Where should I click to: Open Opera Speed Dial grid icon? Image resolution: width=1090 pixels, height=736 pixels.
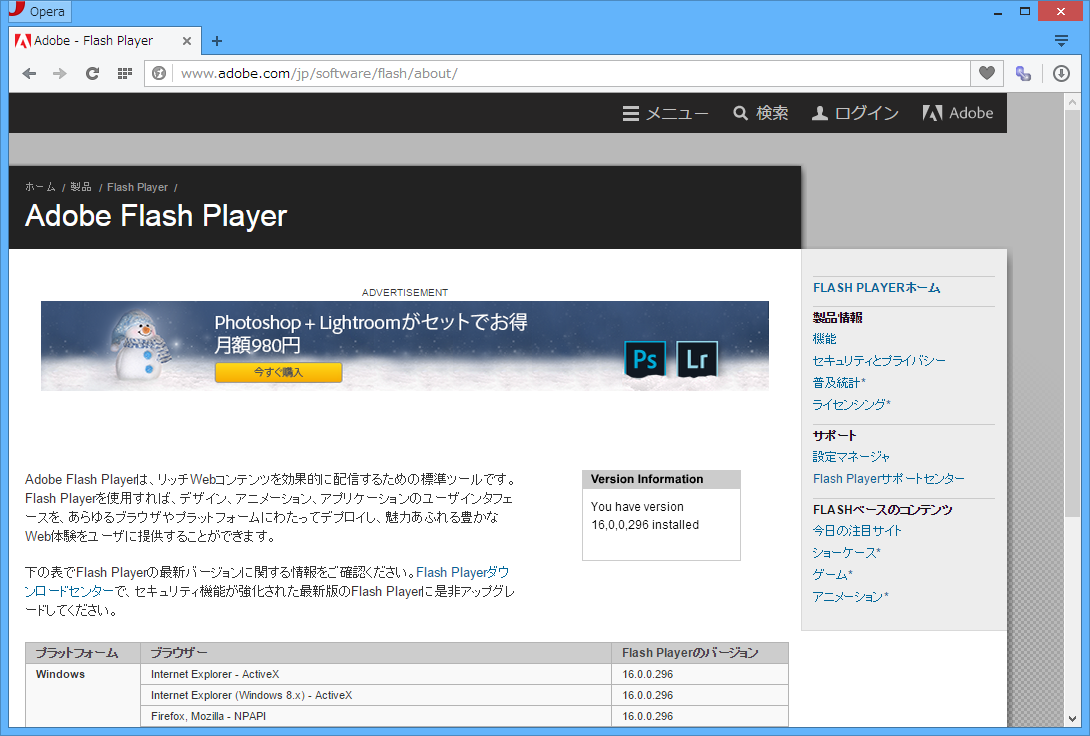(124, 73)
